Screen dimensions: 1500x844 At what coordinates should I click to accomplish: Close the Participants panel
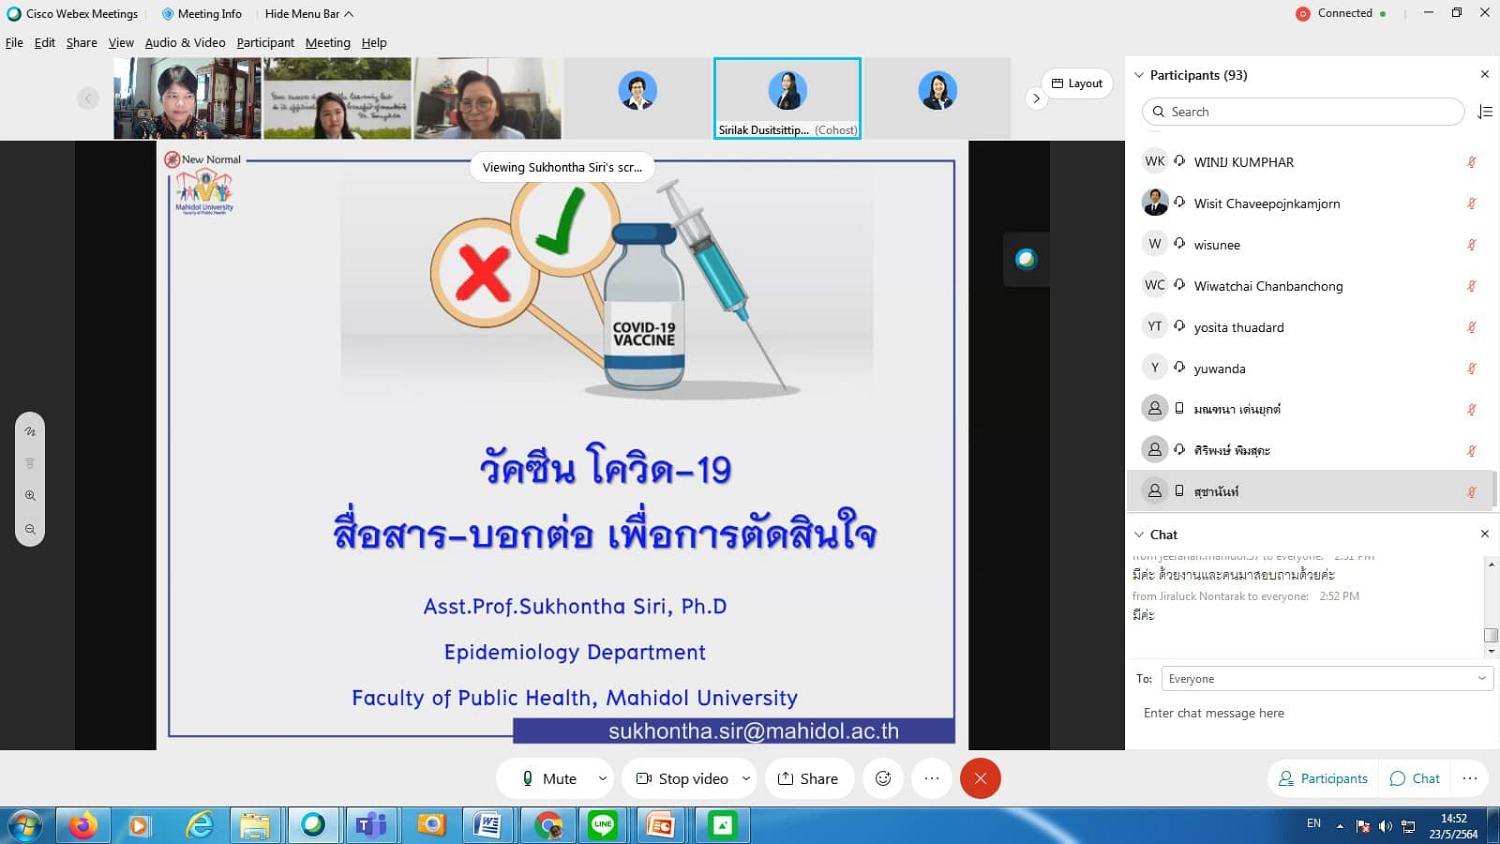[1485, 75]
